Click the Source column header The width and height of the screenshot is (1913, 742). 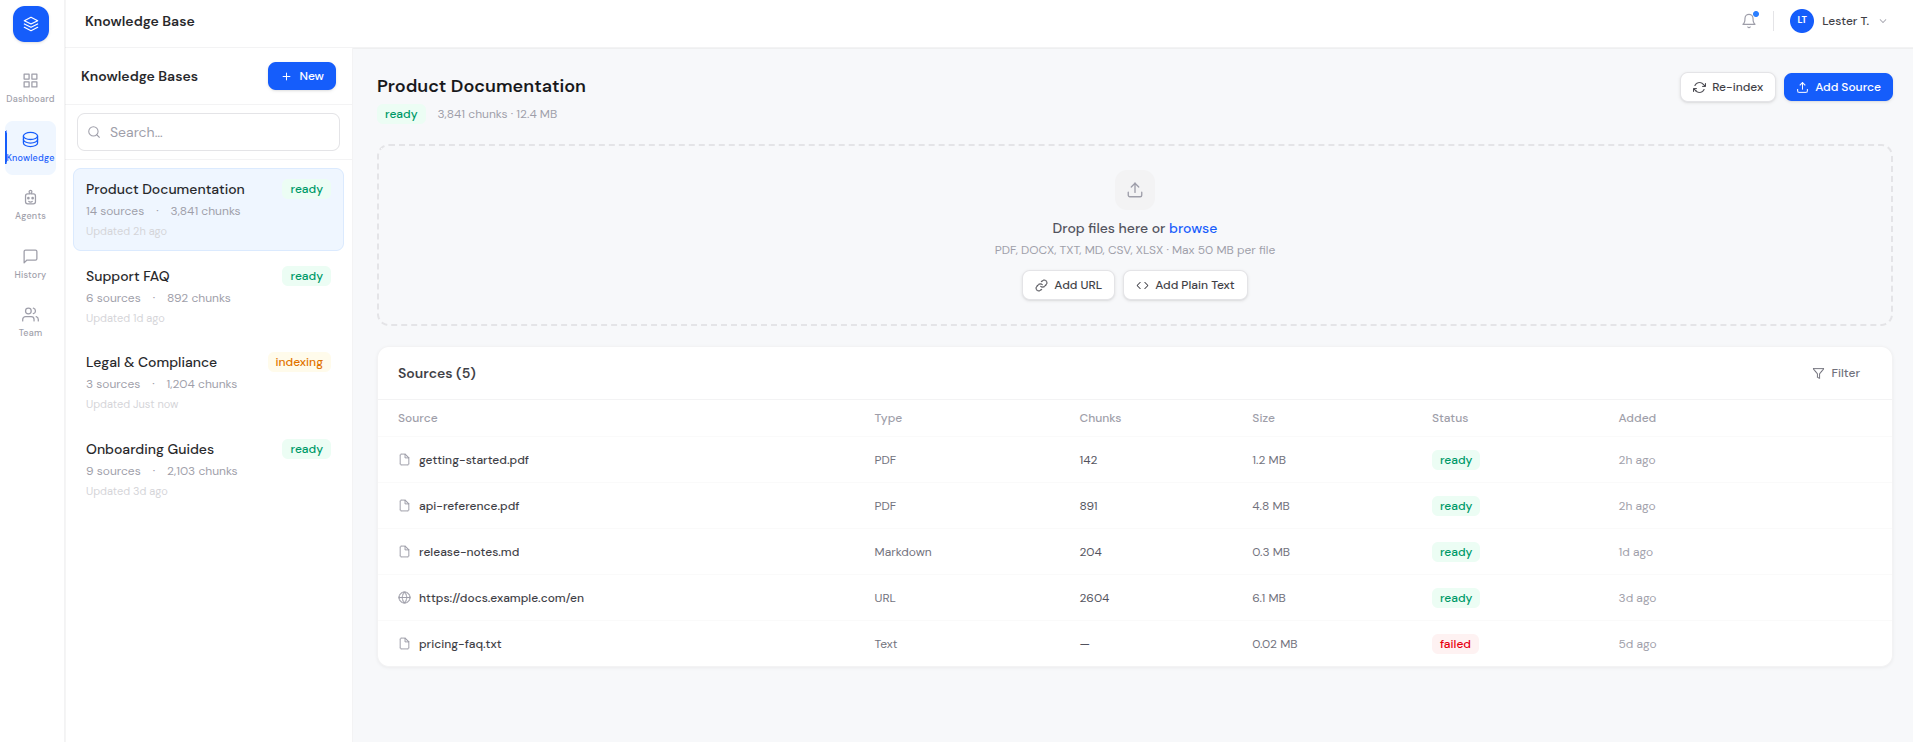417,418
